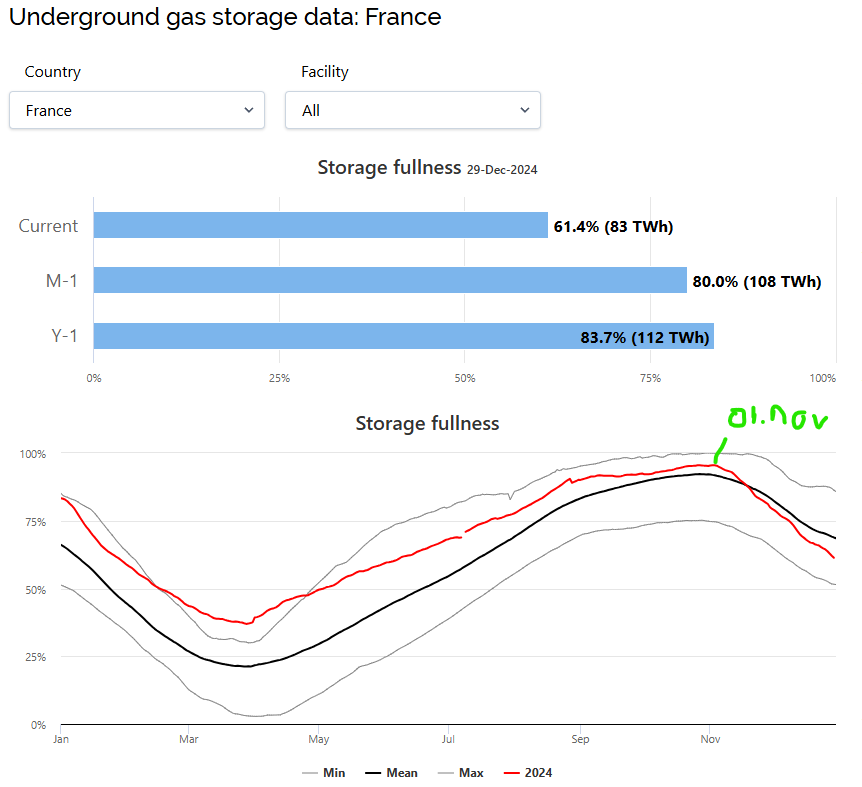The height and width of the screenshot is (787, 862).
Task: Open the Facility dropdown showing All
Action: [412, 110]
